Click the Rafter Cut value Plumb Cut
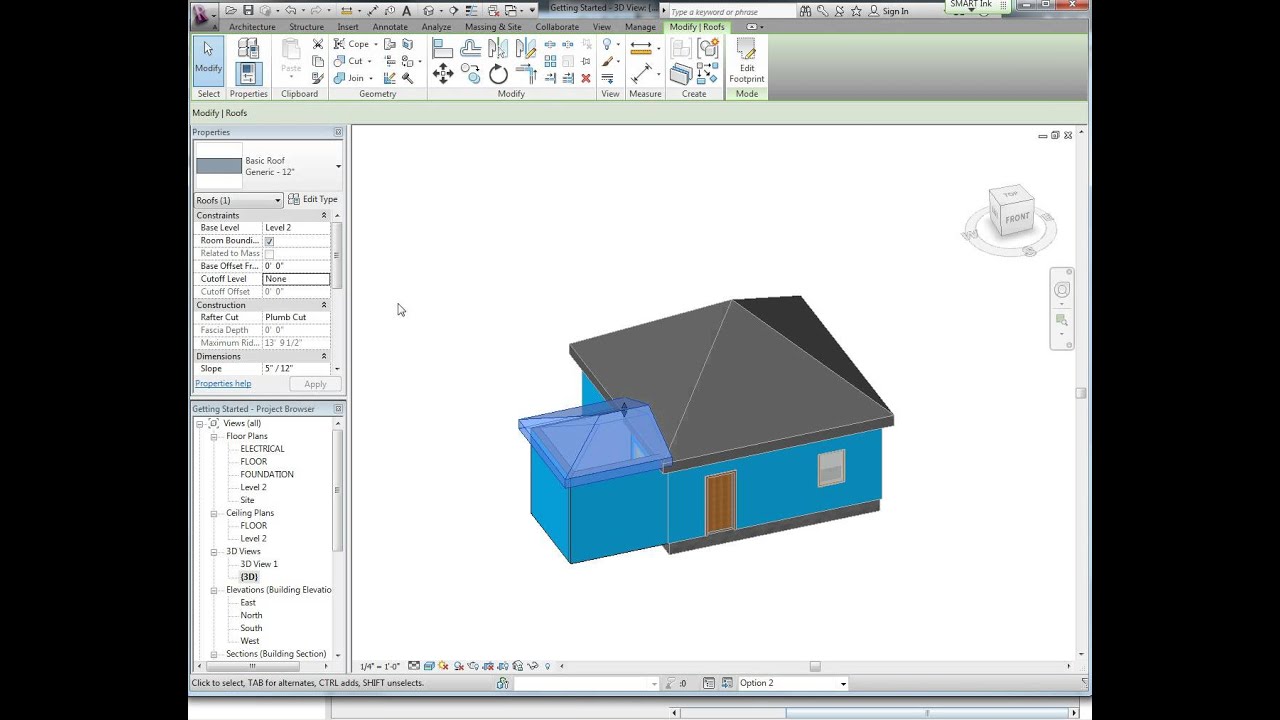This screenshot has height=720, width=1280. click(296, 317)
